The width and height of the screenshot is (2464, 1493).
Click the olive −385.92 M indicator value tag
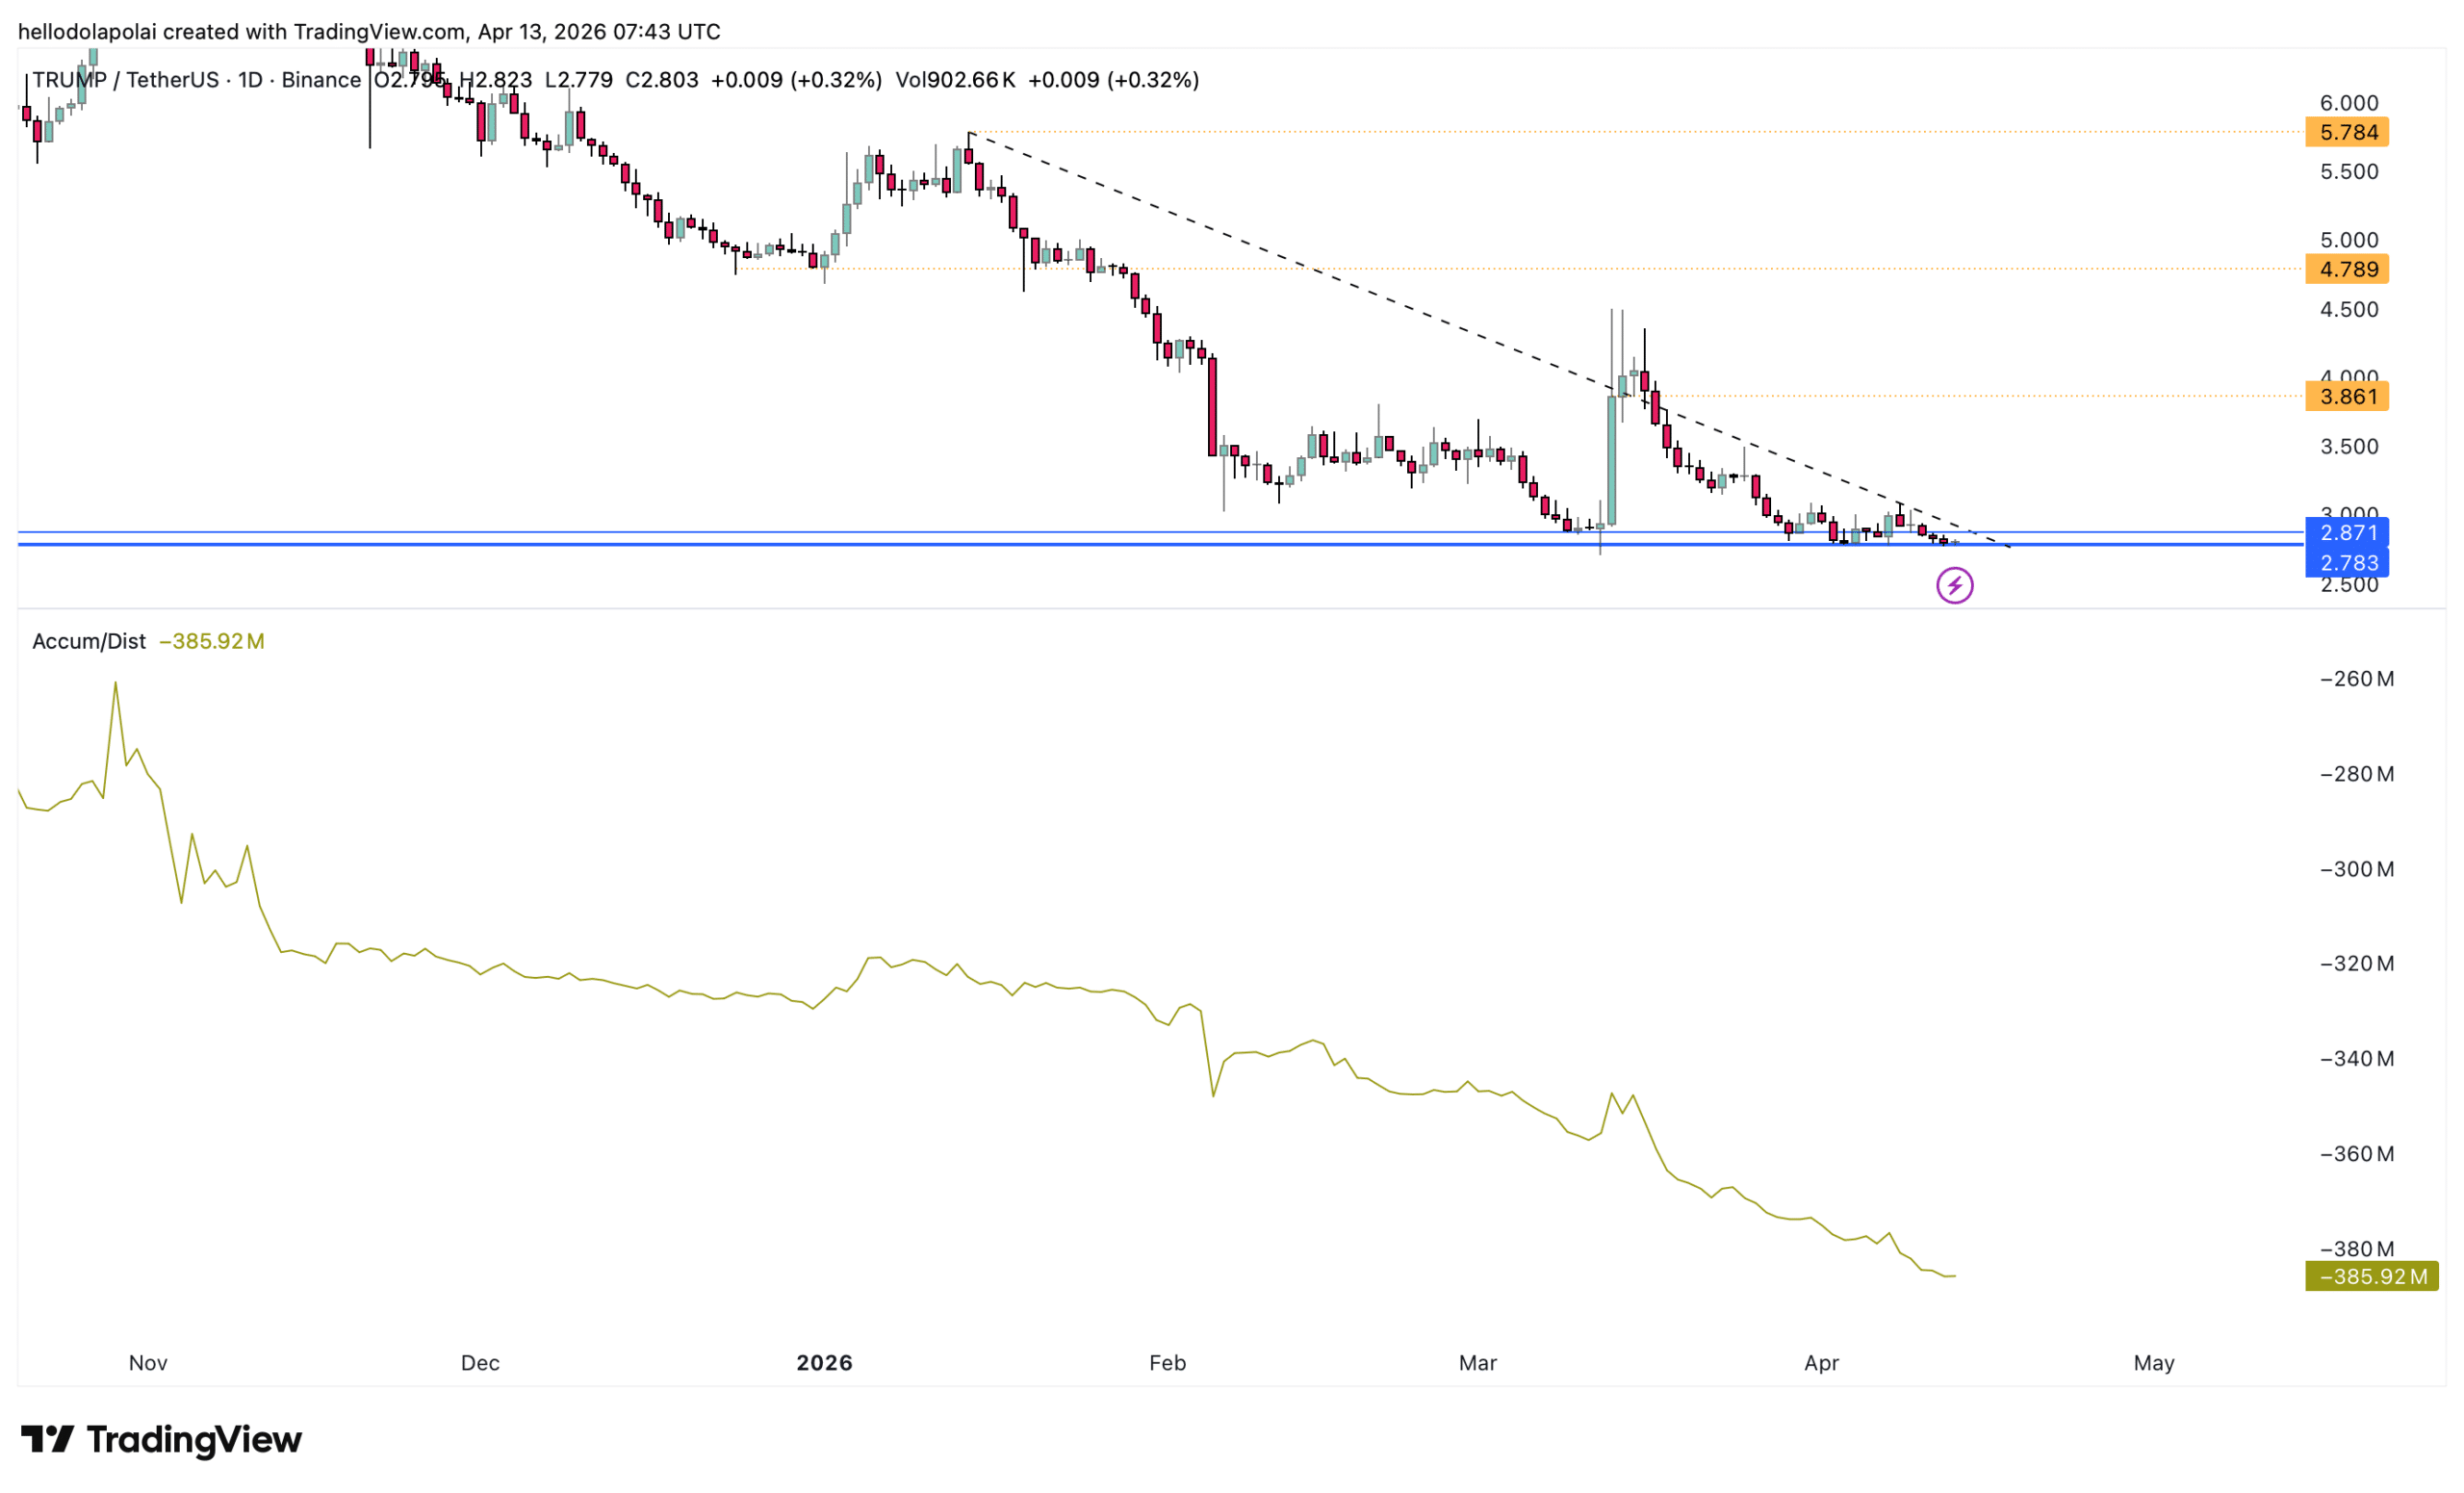click(2370, 1276)
